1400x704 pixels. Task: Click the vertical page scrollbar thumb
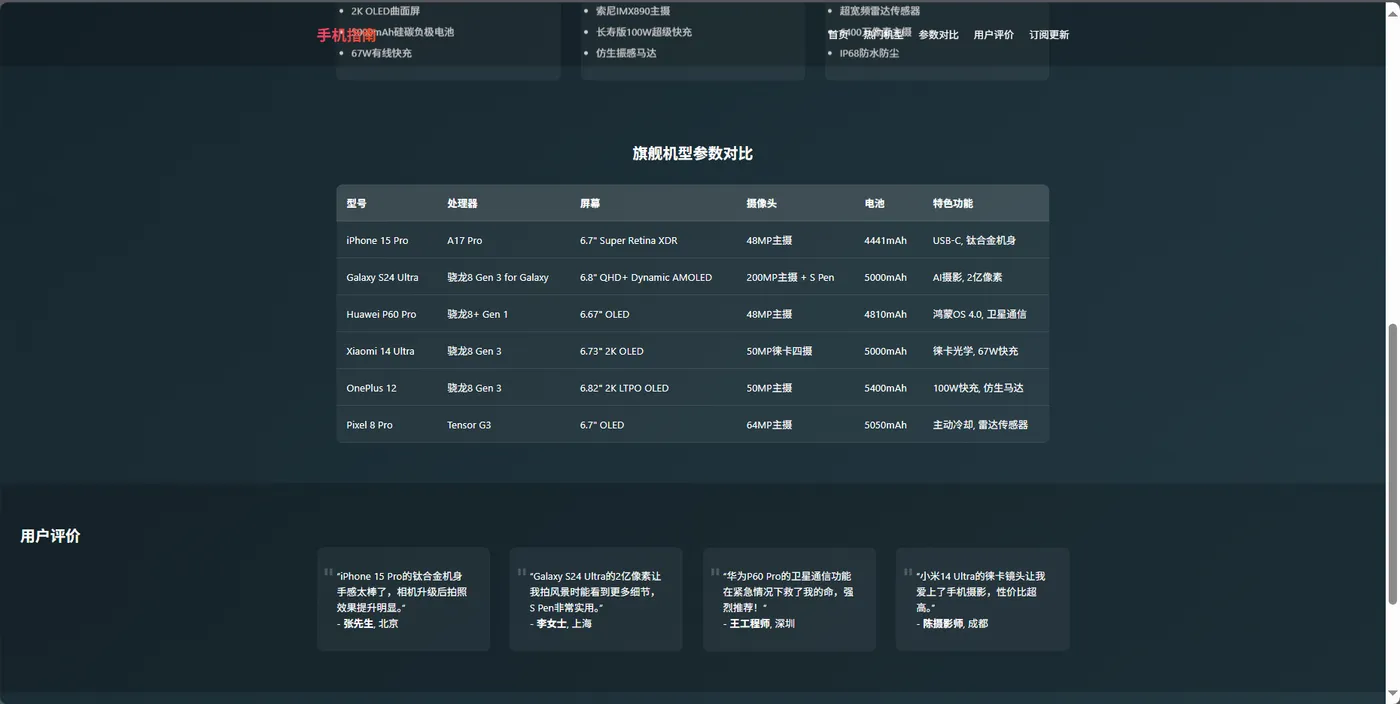click(x=1392, y=463)
